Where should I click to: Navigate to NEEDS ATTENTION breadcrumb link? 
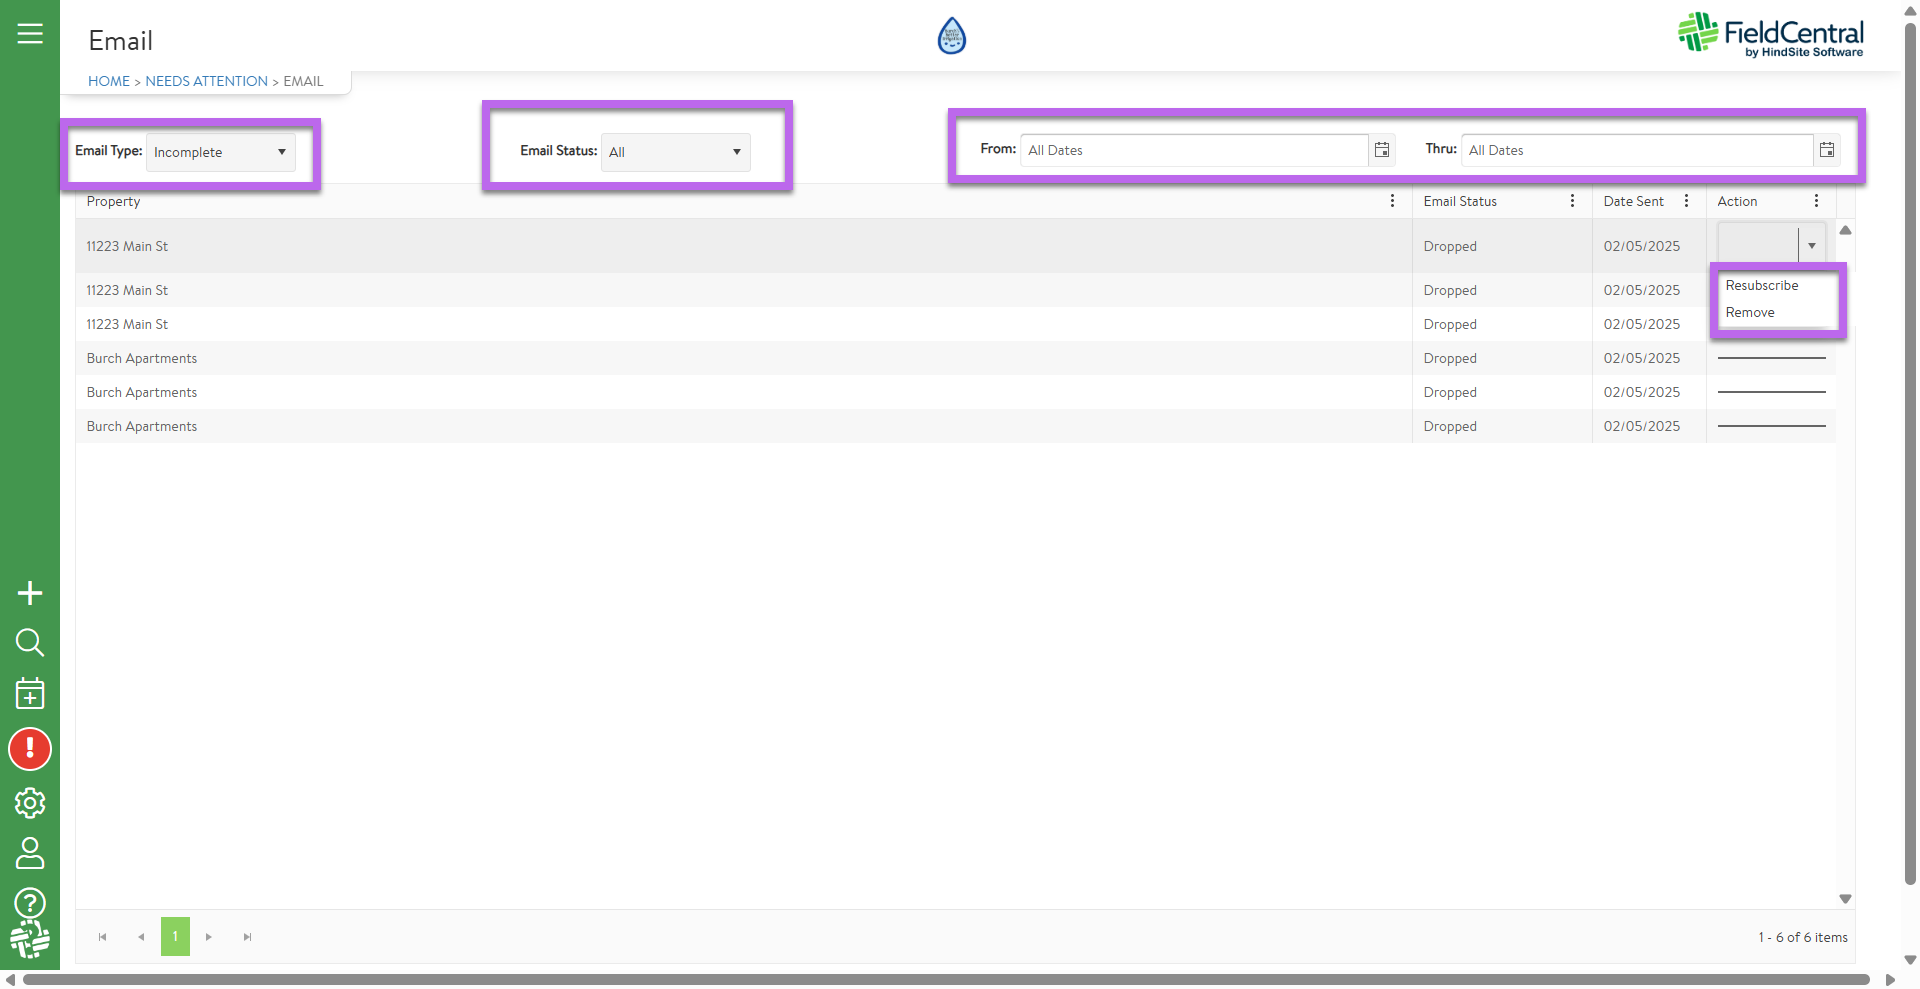(207, 81)
